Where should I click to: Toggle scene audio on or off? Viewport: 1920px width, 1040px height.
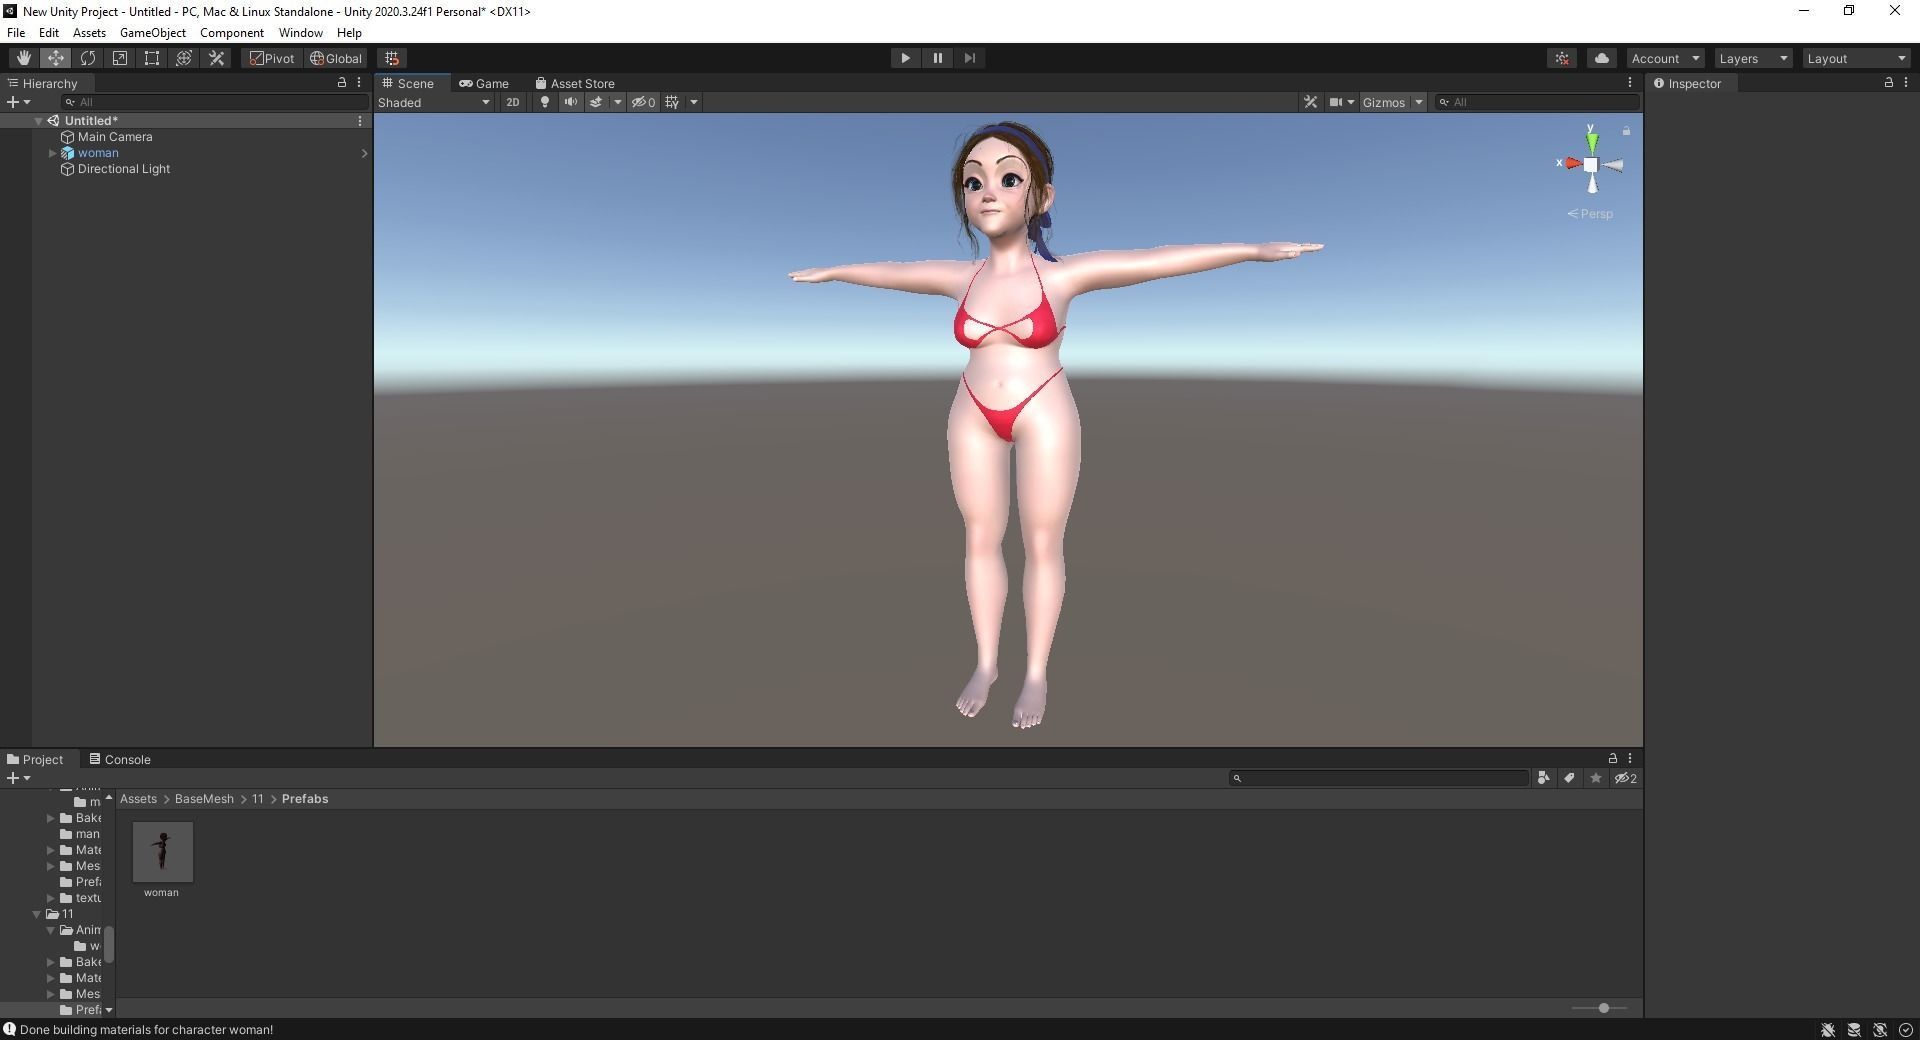click(570, 102)
